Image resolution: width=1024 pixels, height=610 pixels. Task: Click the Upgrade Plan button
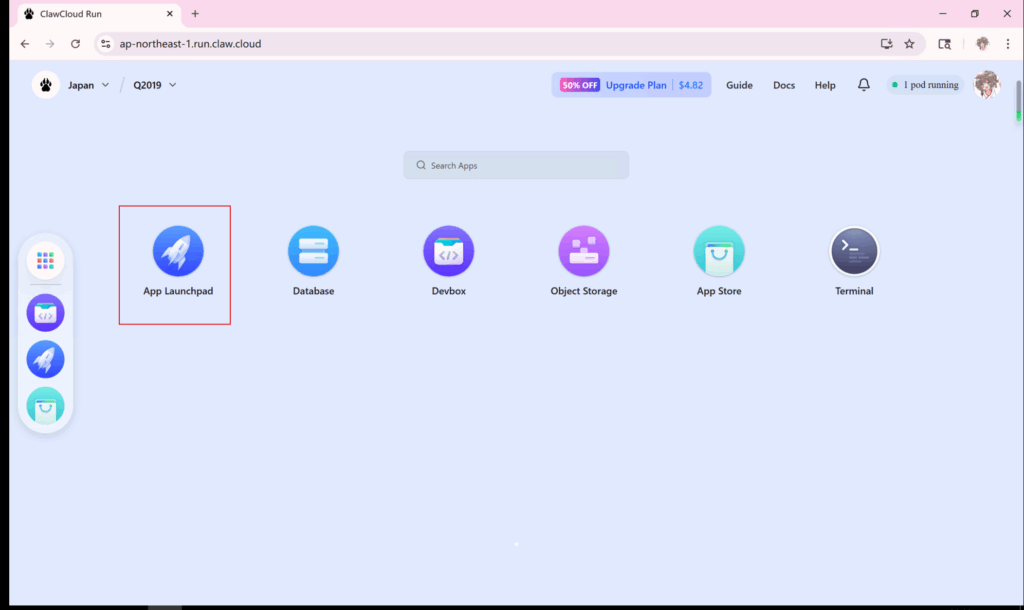(631, 85)
